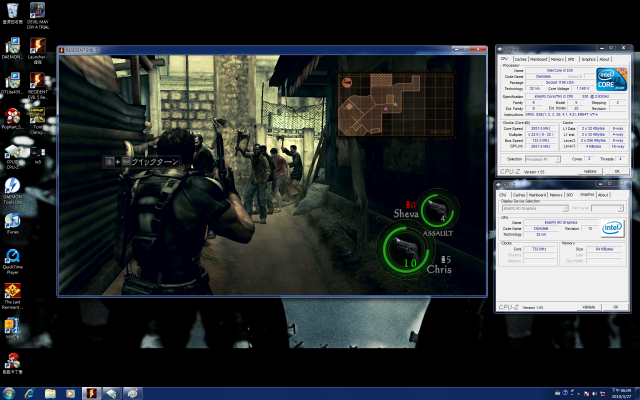Switch to About tab in upper CPU-Z
The image size is (640, 400).
click(604, 59)
